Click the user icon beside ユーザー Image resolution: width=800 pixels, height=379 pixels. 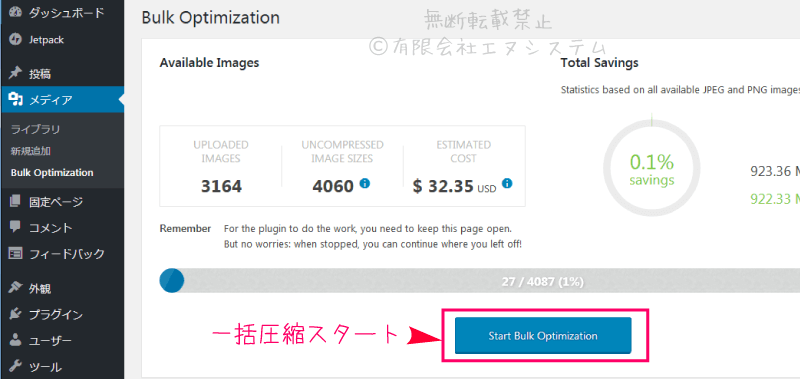(16, 340)
